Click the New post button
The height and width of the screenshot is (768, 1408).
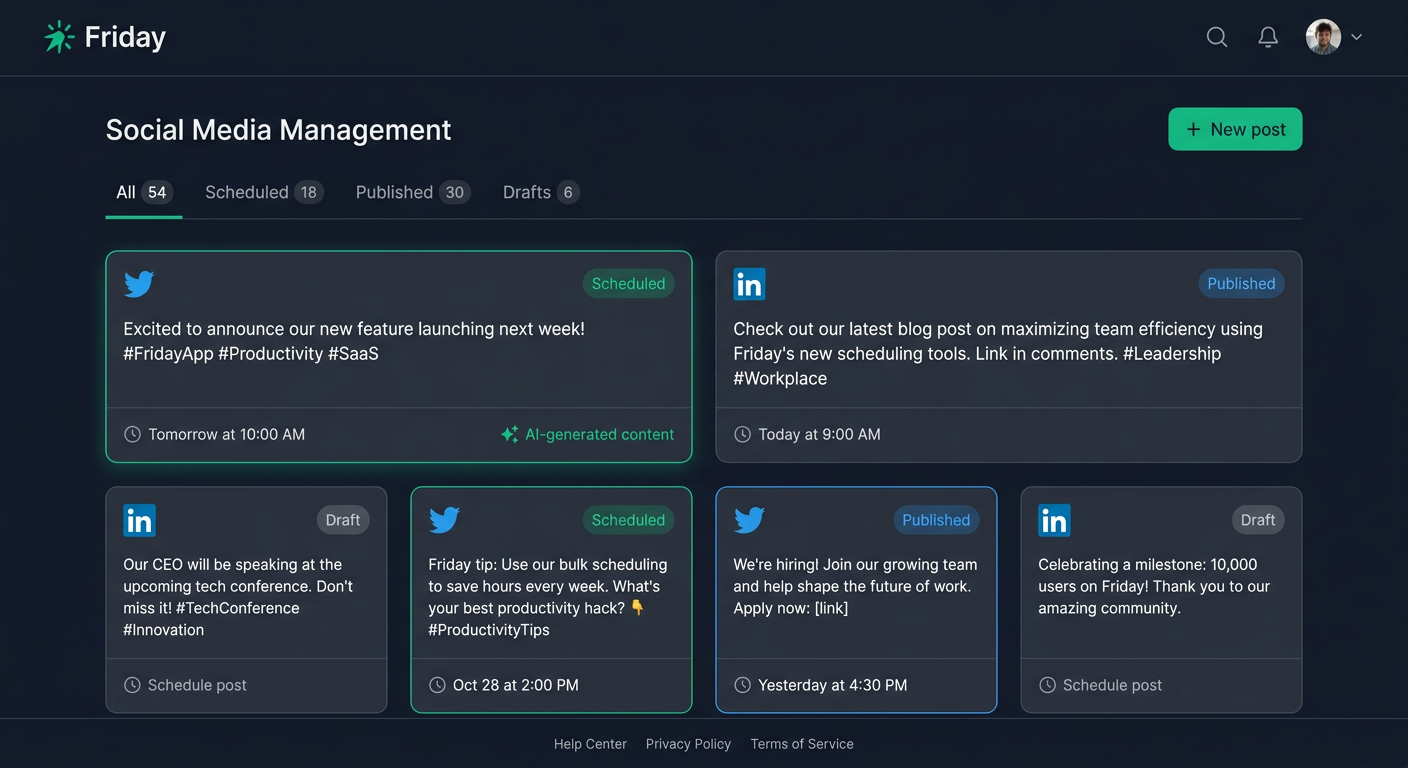tap(1235, 129)
